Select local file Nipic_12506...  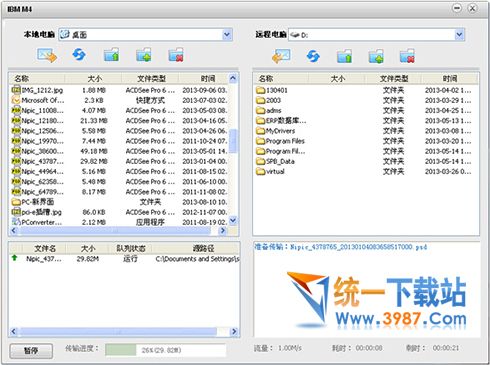tap(120, 131)
